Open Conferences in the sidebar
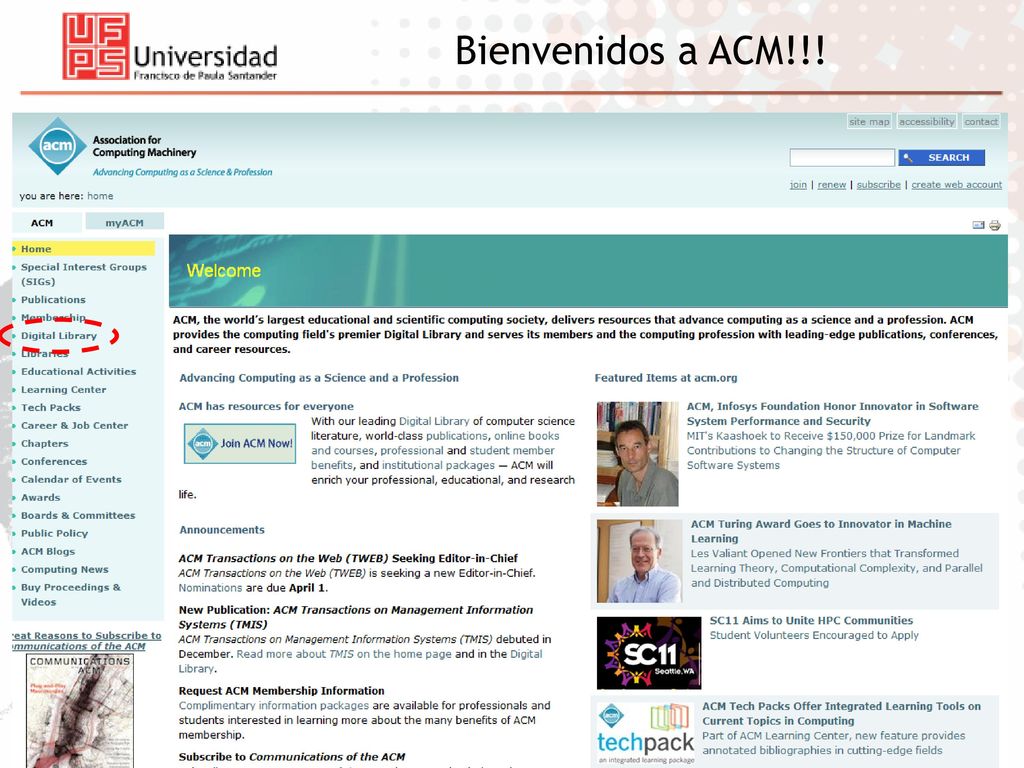This screenshot has height=768, width=1024. [54, 462]
